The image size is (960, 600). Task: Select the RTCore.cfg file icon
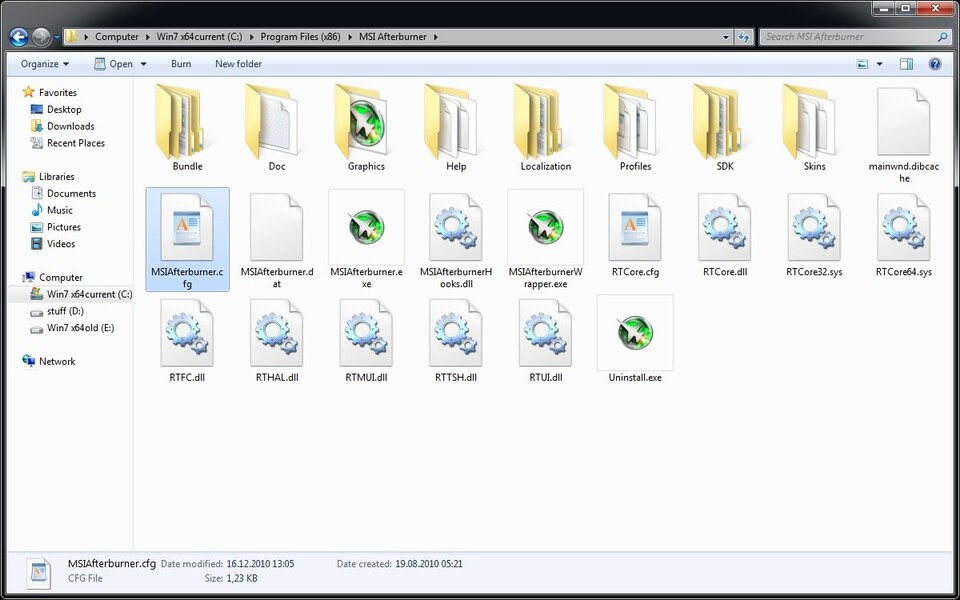point(635,227)
